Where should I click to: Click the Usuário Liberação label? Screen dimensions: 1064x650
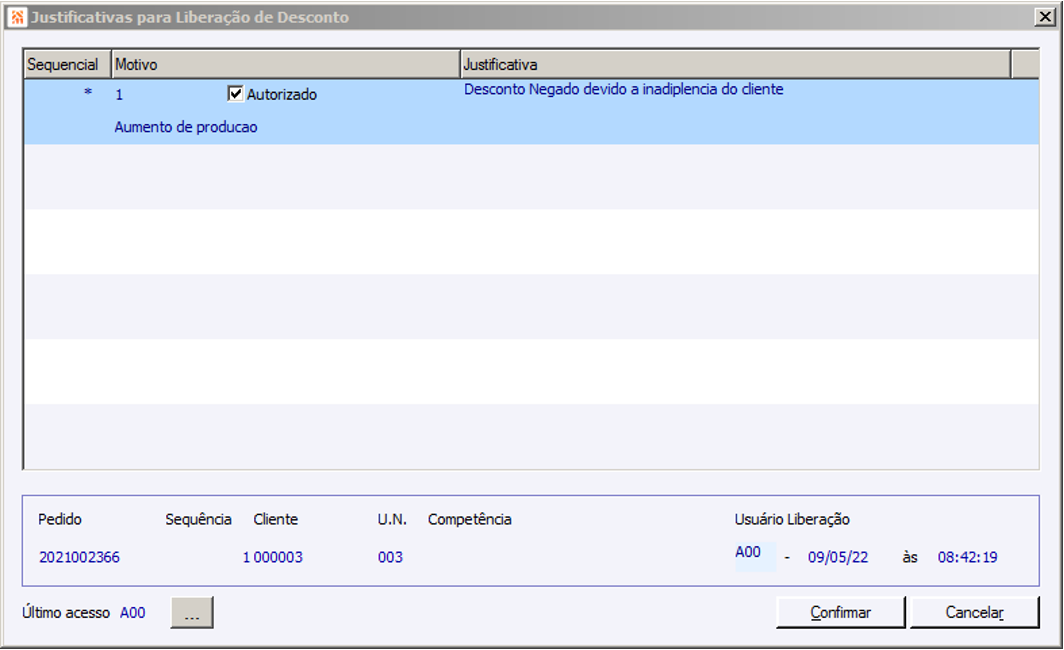click(x=792, y=520)
